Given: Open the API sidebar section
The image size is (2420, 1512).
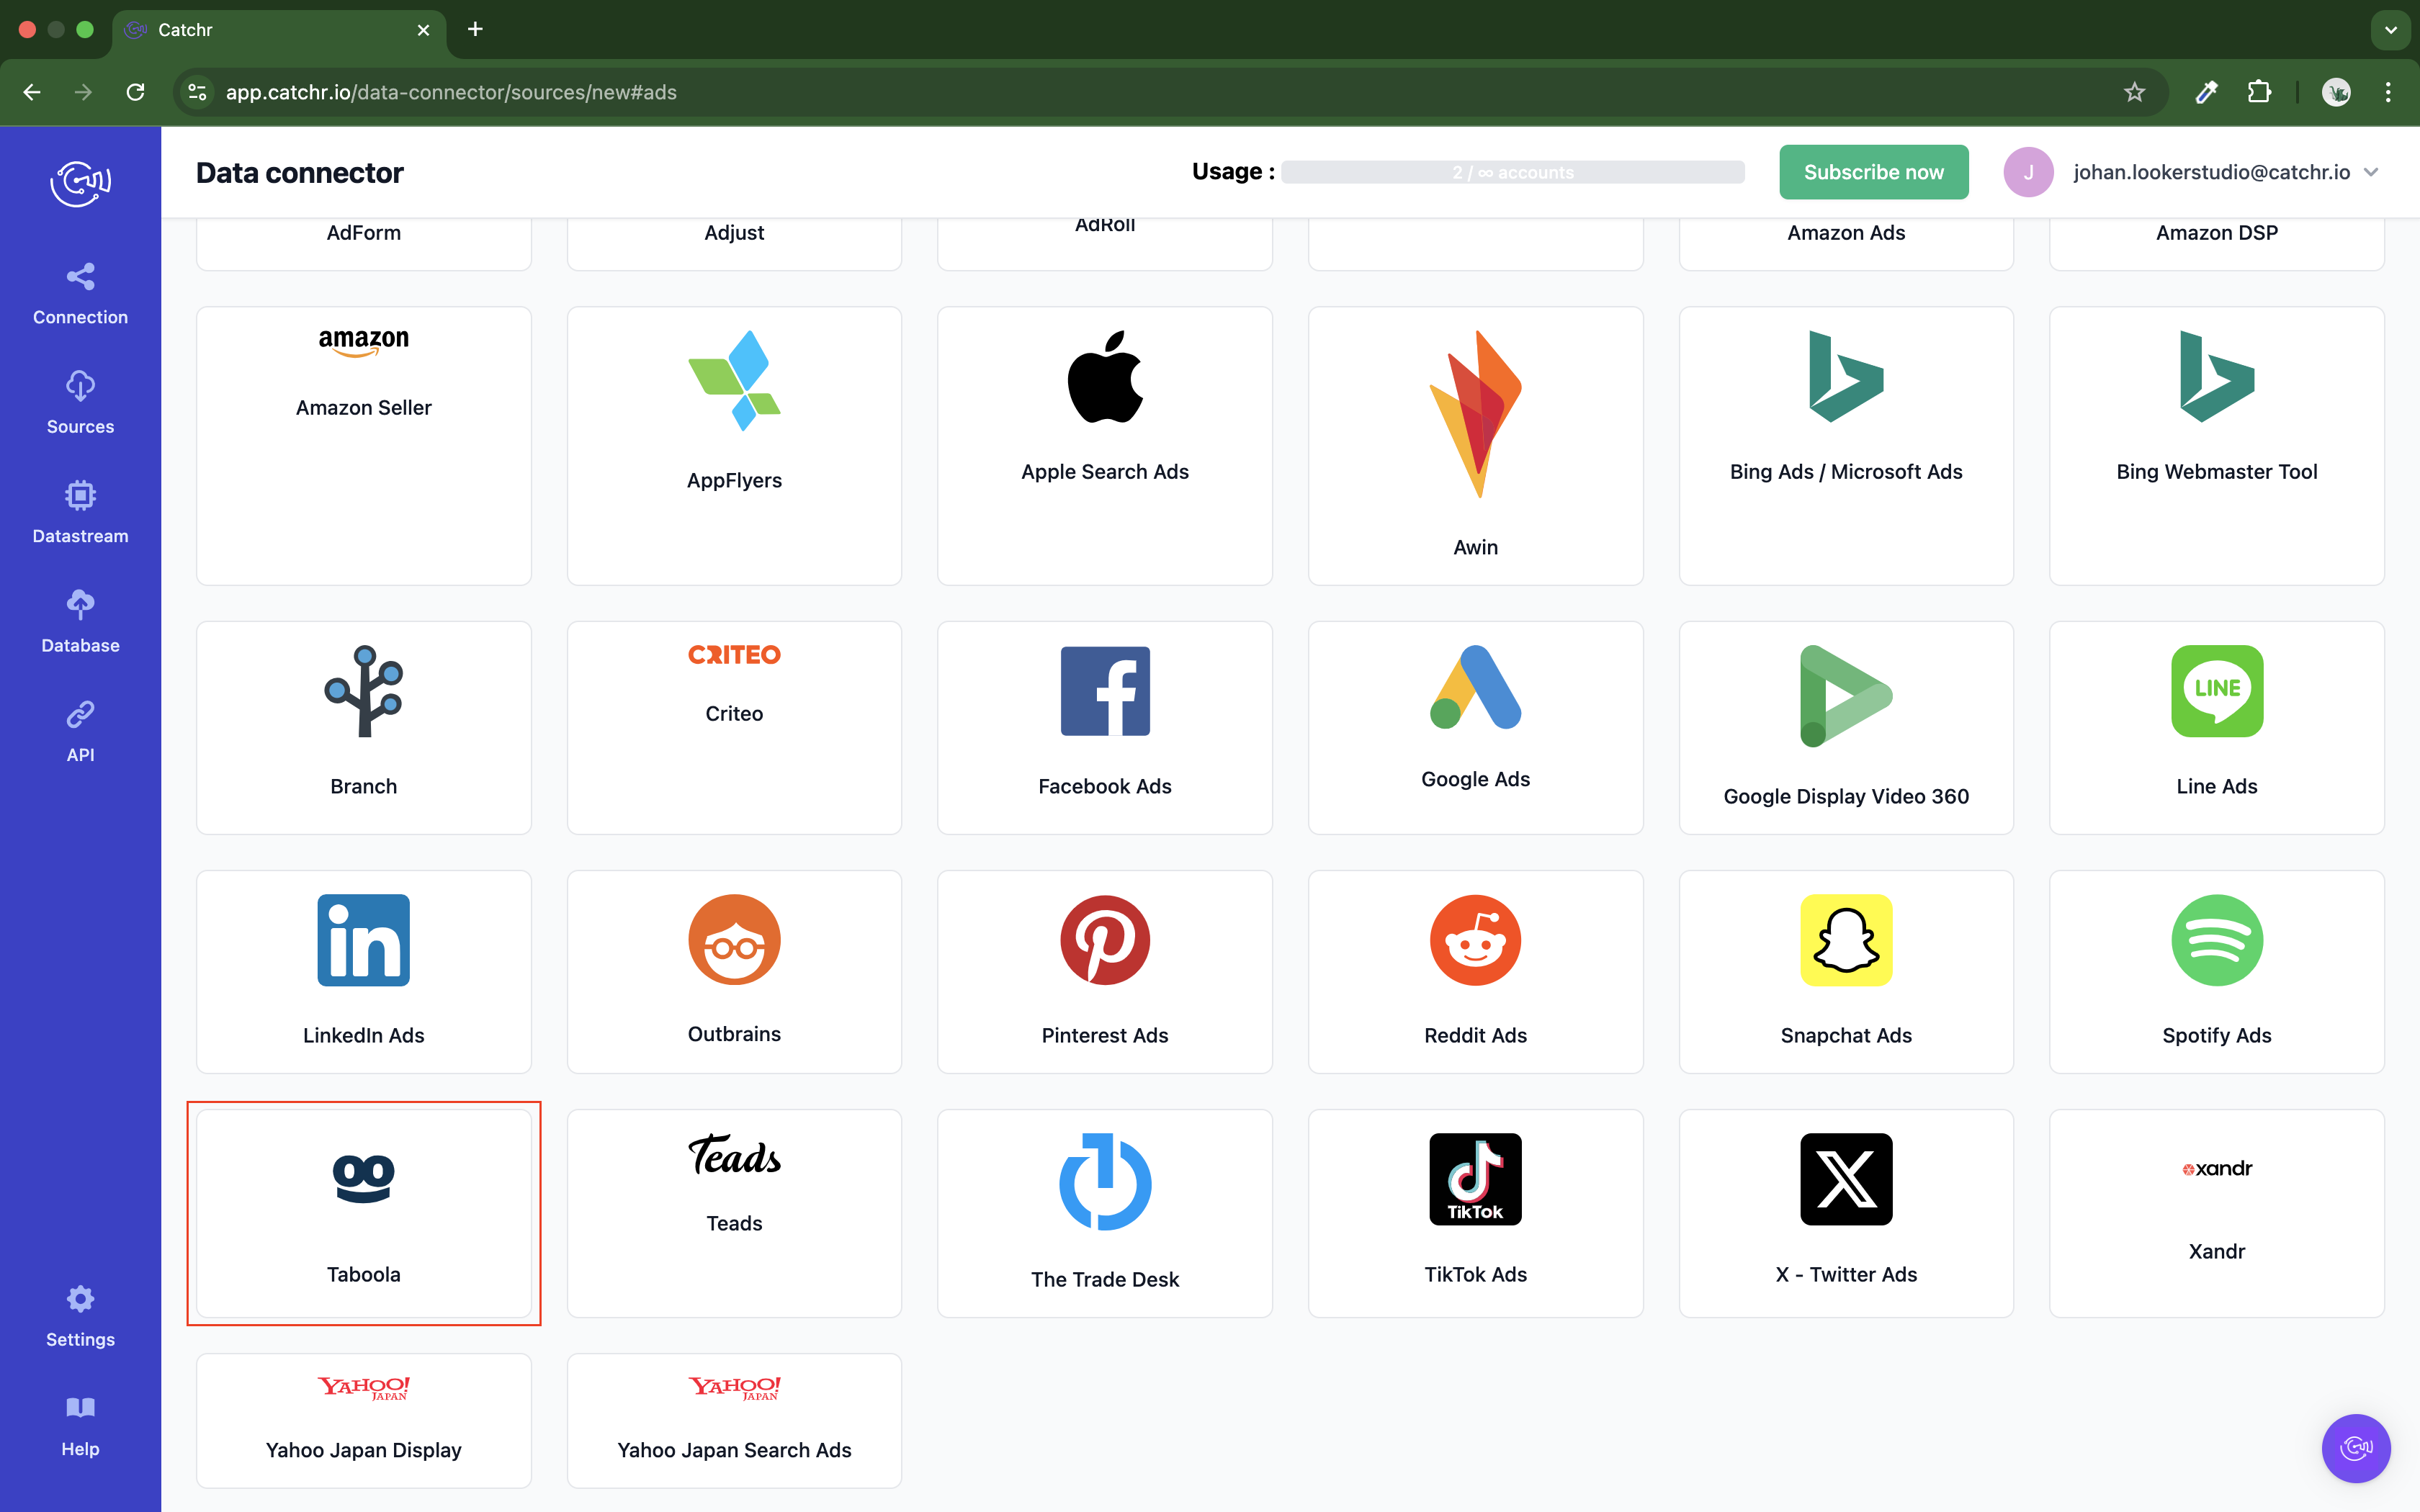Looking at the screenshot, I should [x=80, y=732].
